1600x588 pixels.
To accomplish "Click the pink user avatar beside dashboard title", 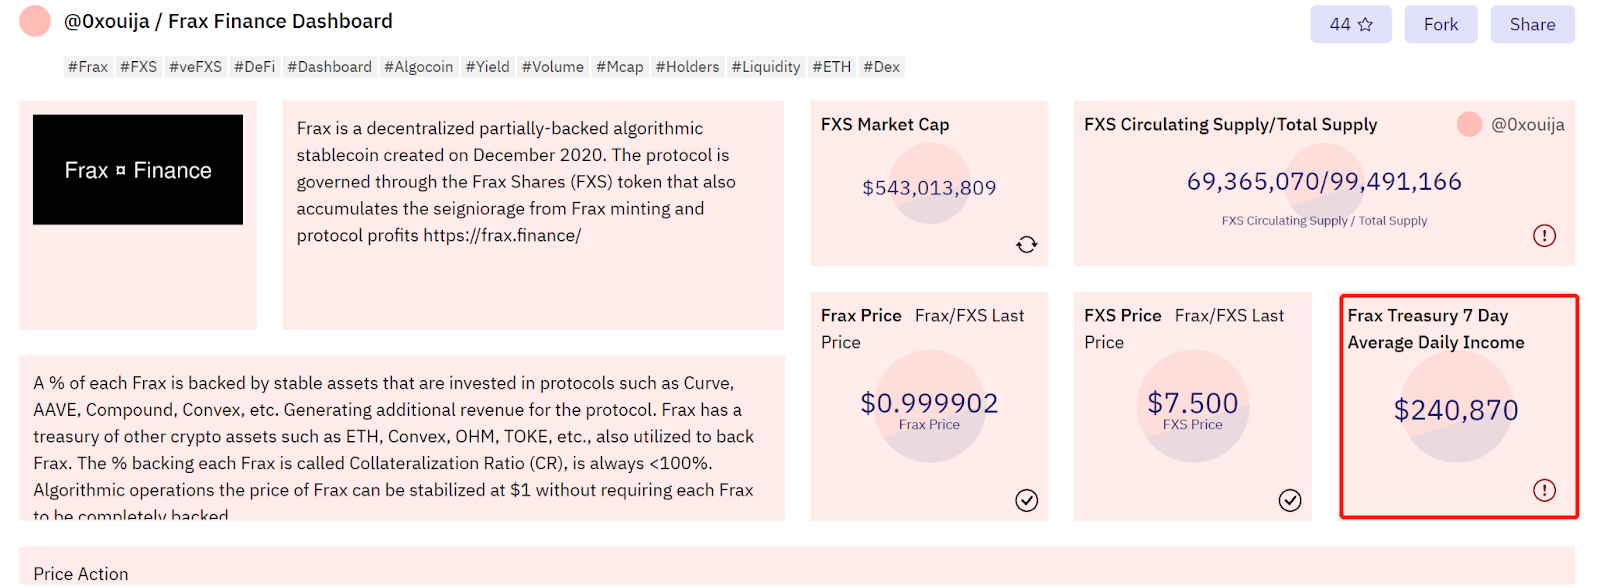I will coord(35,21).
